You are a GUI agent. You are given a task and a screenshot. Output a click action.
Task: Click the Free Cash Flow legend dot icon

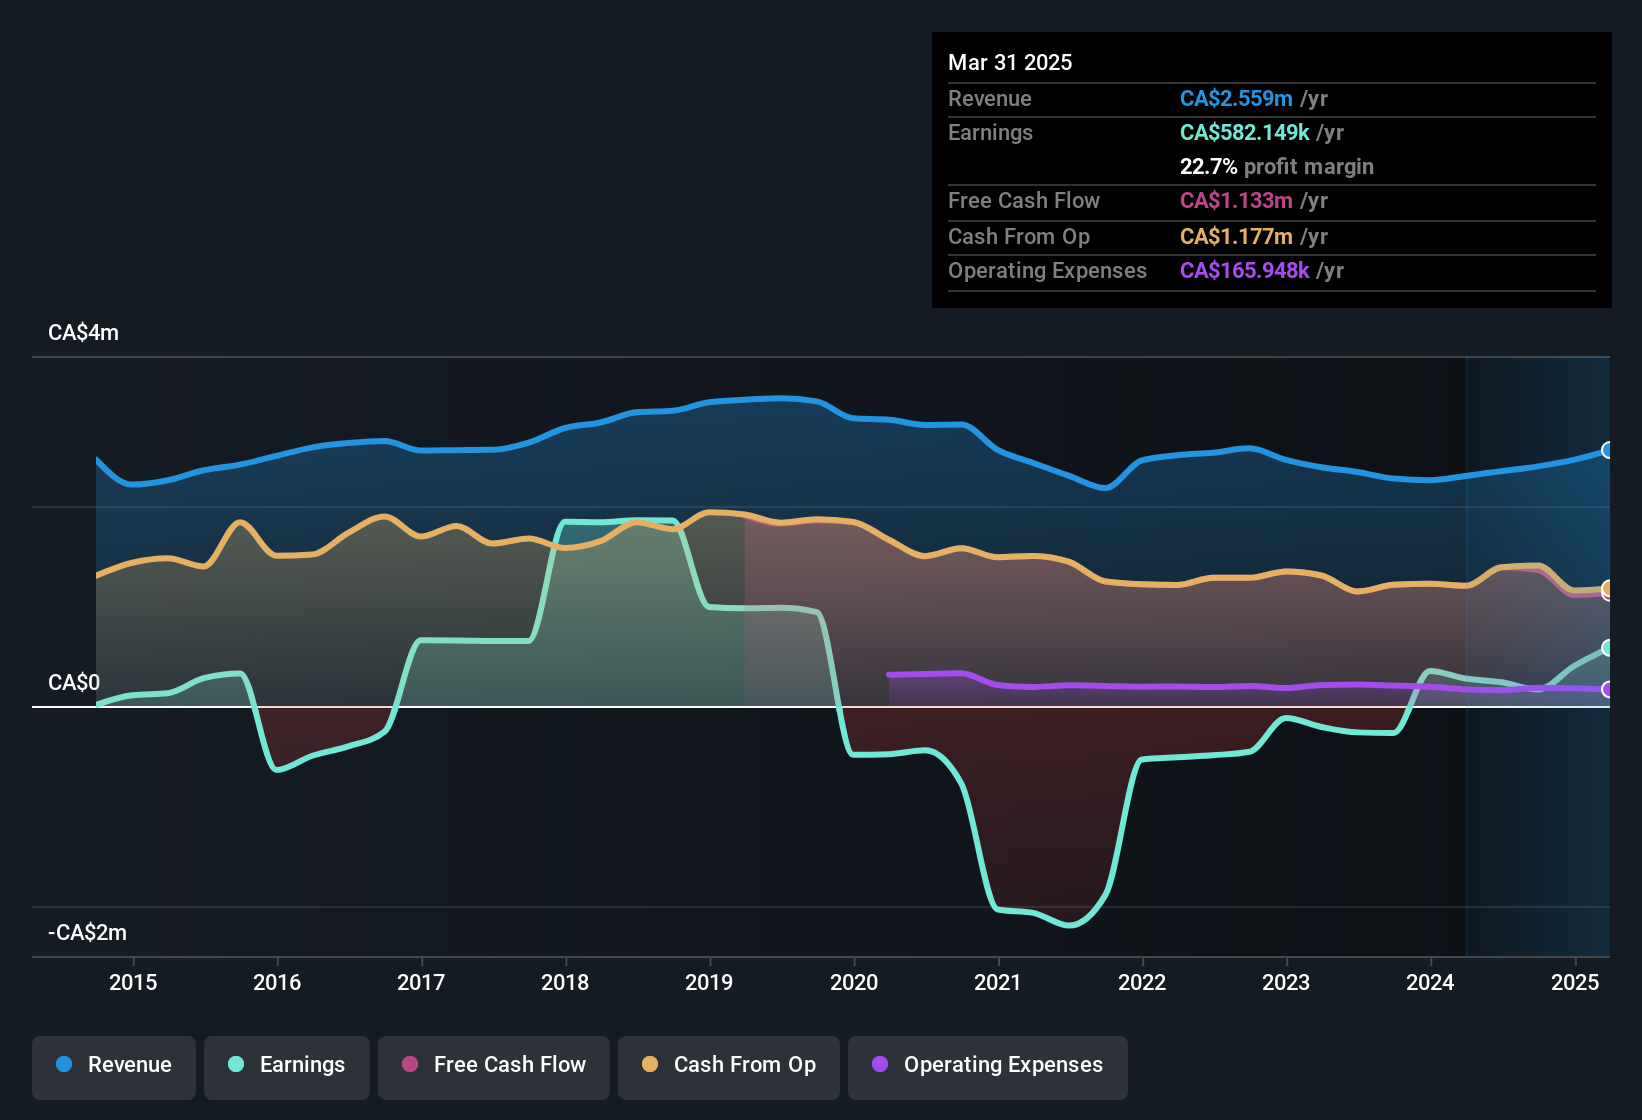point(408,1065)
